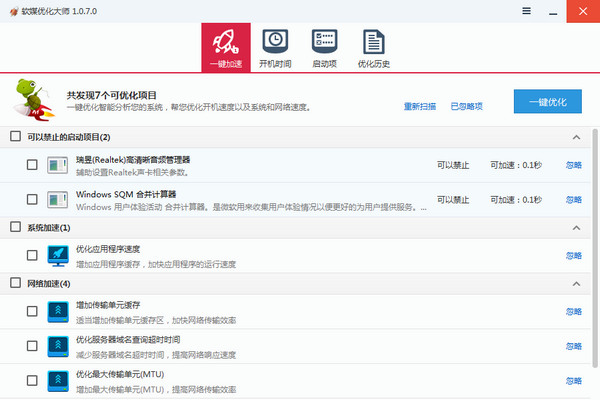The width and height of the screenshot is (600, 400).
Task: Click the 优化服务器域名查询超时时间 title text
Action: tap(128, 340)
